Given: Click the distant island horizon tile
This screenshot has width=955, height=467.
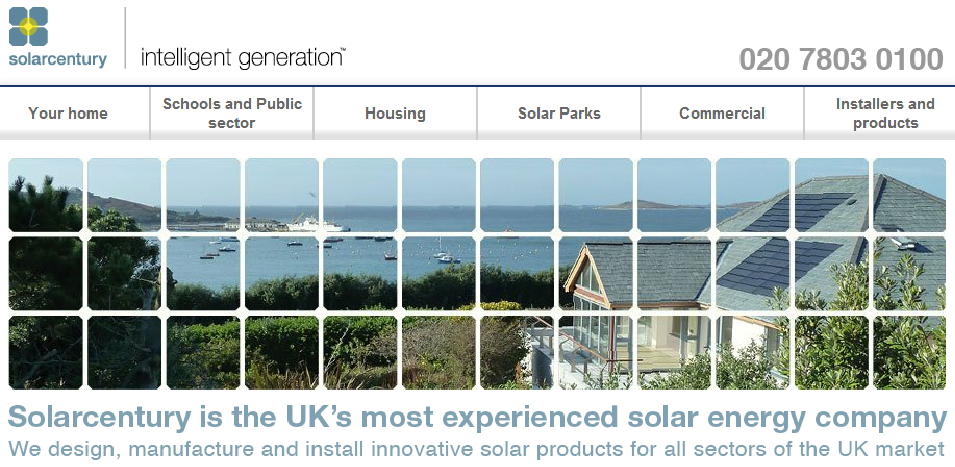Looking at the screenshot, I should click(x=674, y=195).
